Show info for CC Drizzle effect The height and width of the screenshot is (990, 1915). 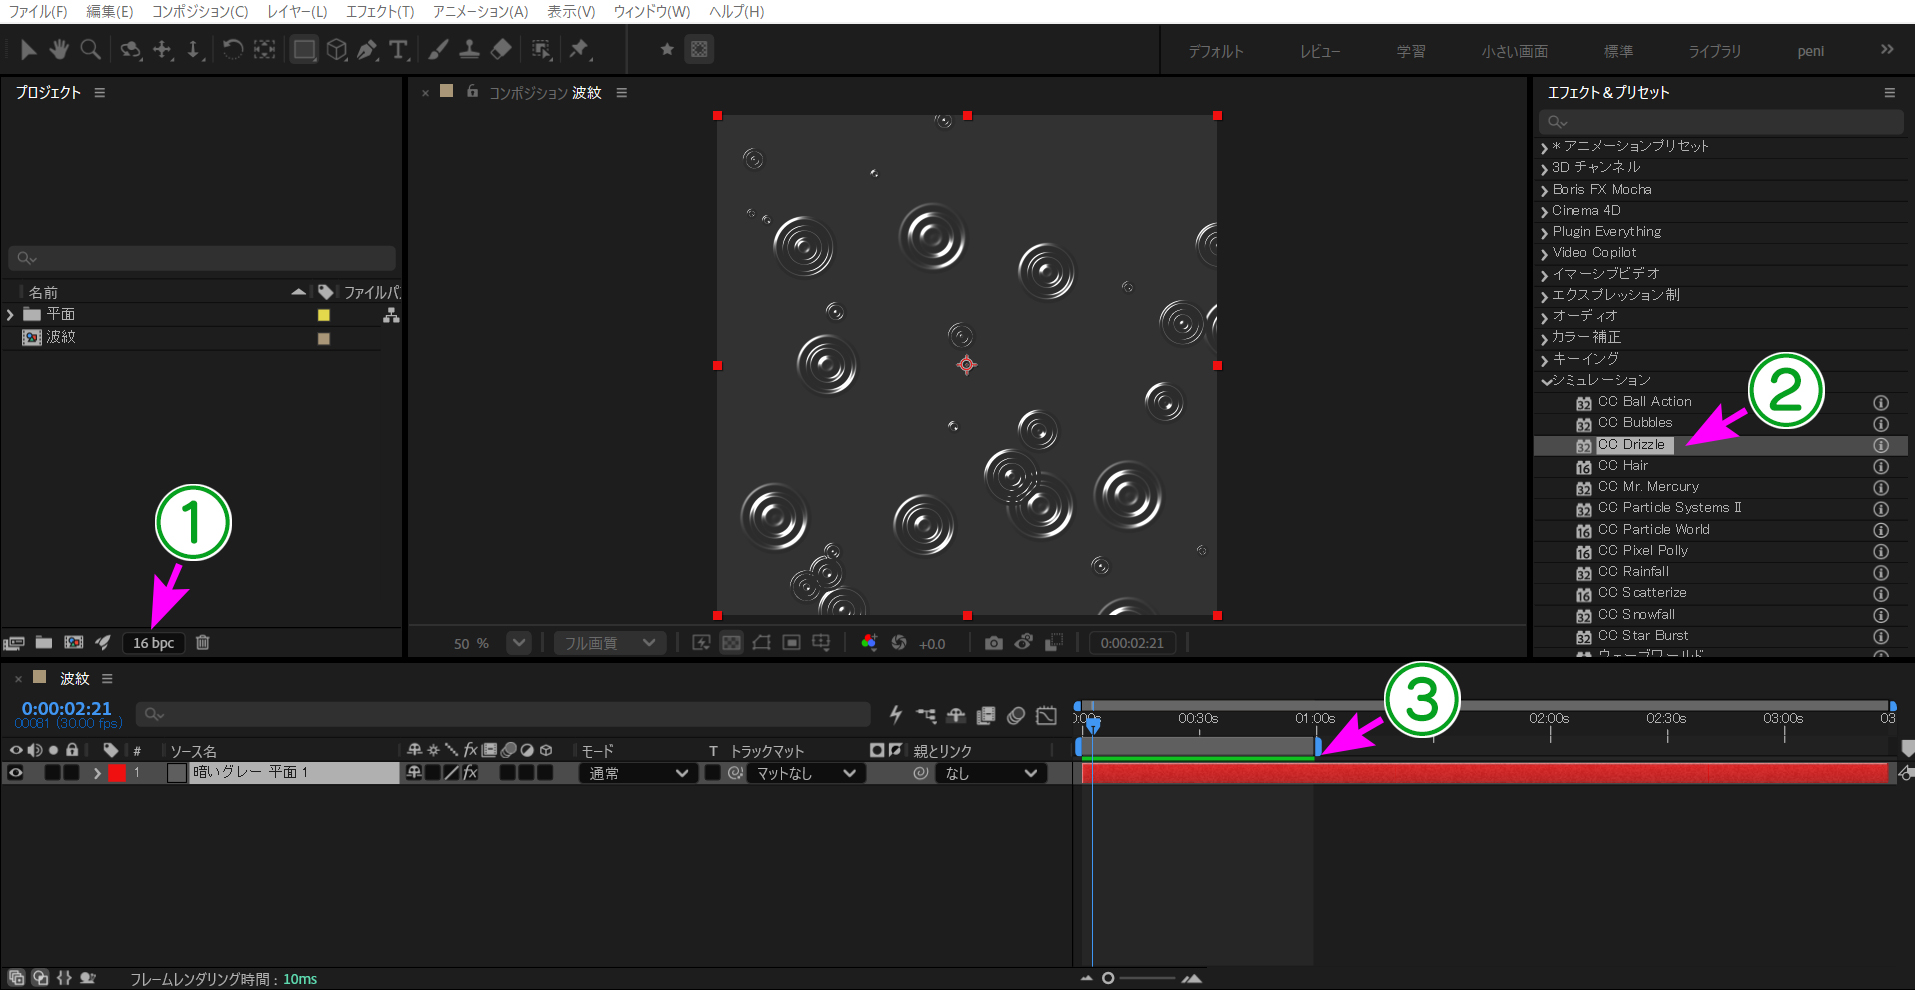pyautogui.click(x=1881, y=445)
